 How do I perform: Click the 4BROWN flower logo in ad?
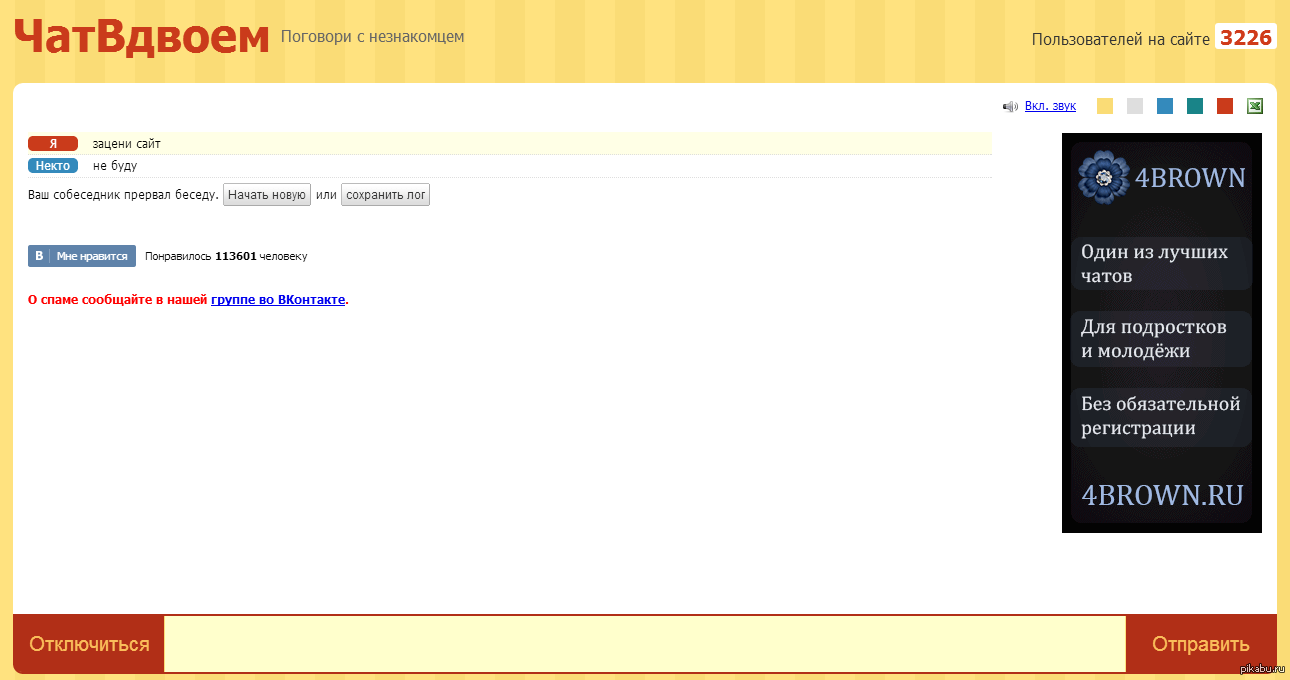[1104, 177]
